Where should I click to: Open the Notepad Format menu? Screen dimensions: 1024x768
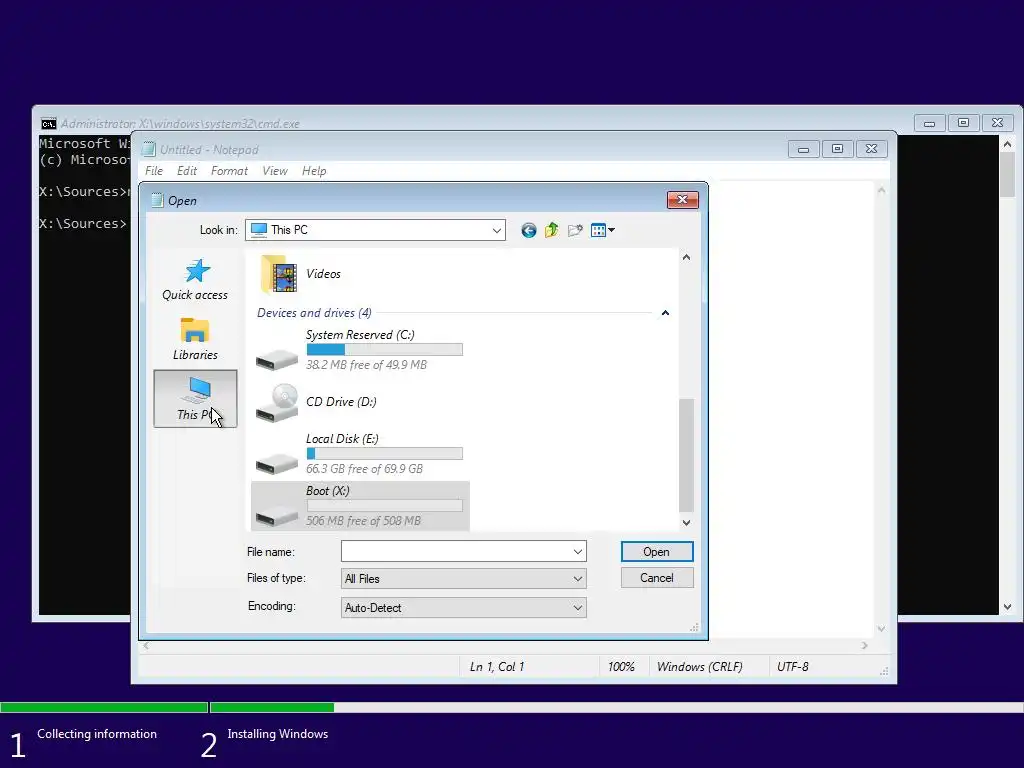pyautogui.click(x=229, y=171)
